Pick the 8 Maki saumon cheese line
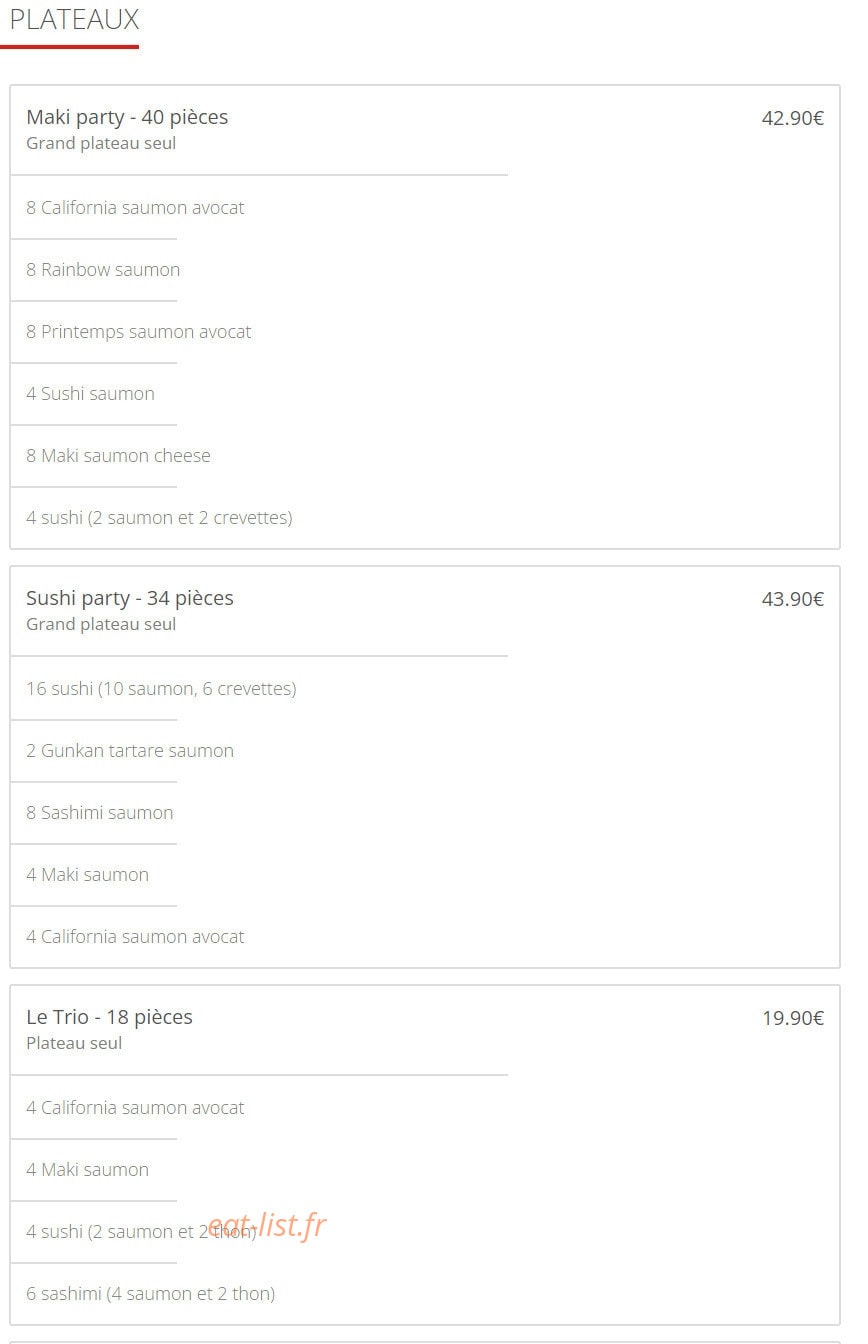The height and width of the screenshot is (1344, 868). [x=118, y=456]
